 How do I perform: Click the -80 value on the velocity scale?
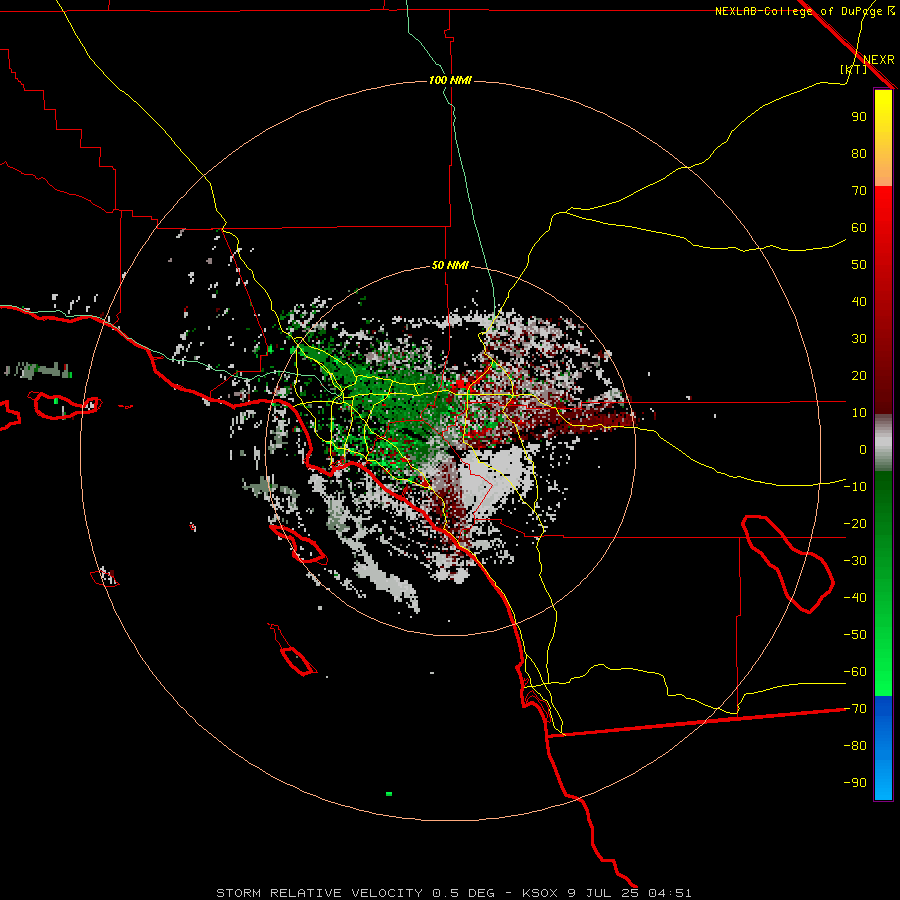[855, 746]
